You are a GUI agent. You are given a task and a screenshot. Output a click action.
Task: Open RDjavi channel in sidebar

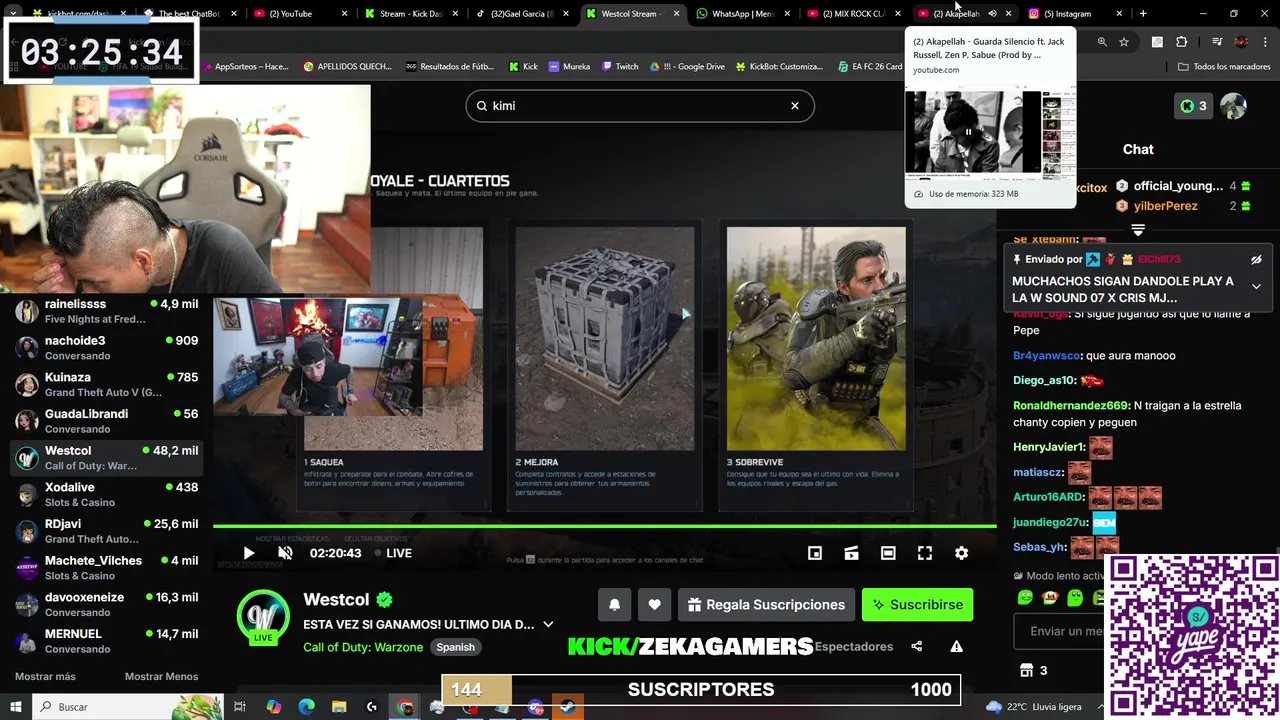(106, 531)
